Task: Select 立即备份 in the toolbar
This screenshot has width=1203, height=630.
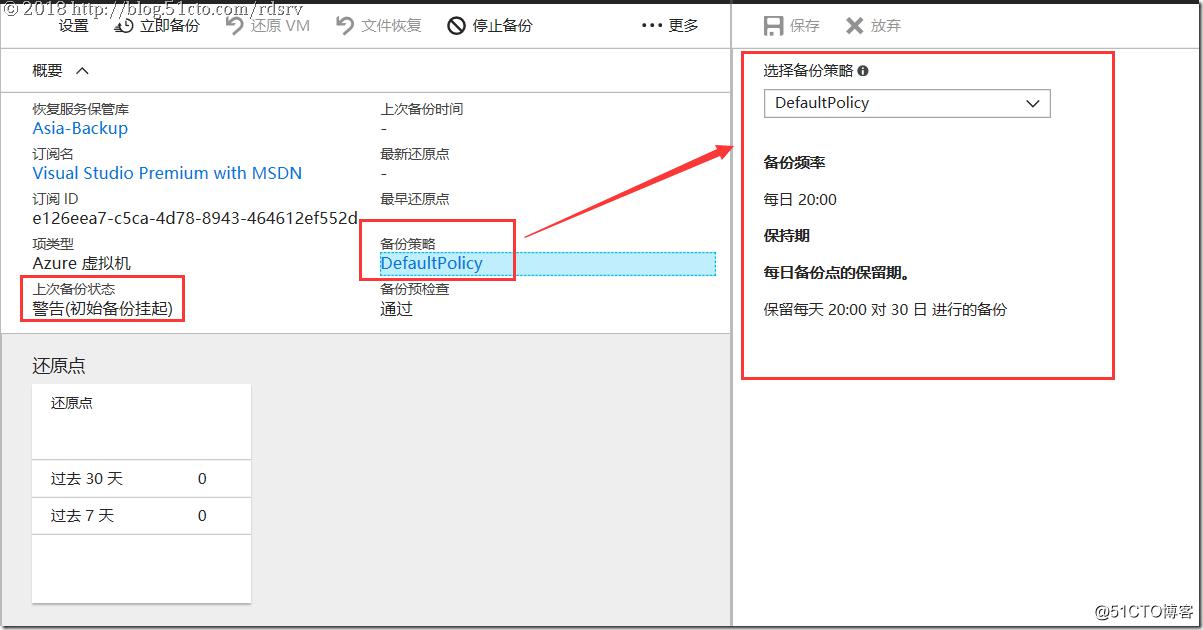Action: coord(157,26)
